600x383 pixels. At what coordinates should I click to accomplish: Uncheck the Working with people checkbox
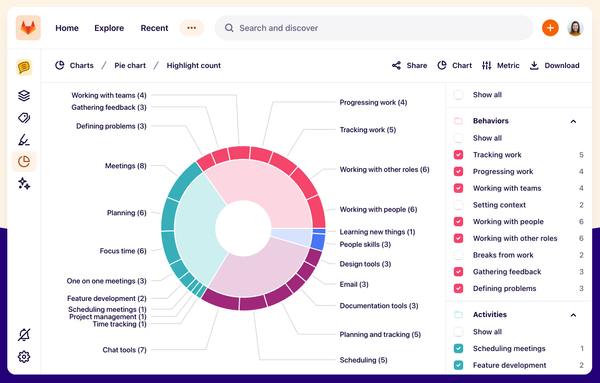pyautogui.click(x=458, y=222)
